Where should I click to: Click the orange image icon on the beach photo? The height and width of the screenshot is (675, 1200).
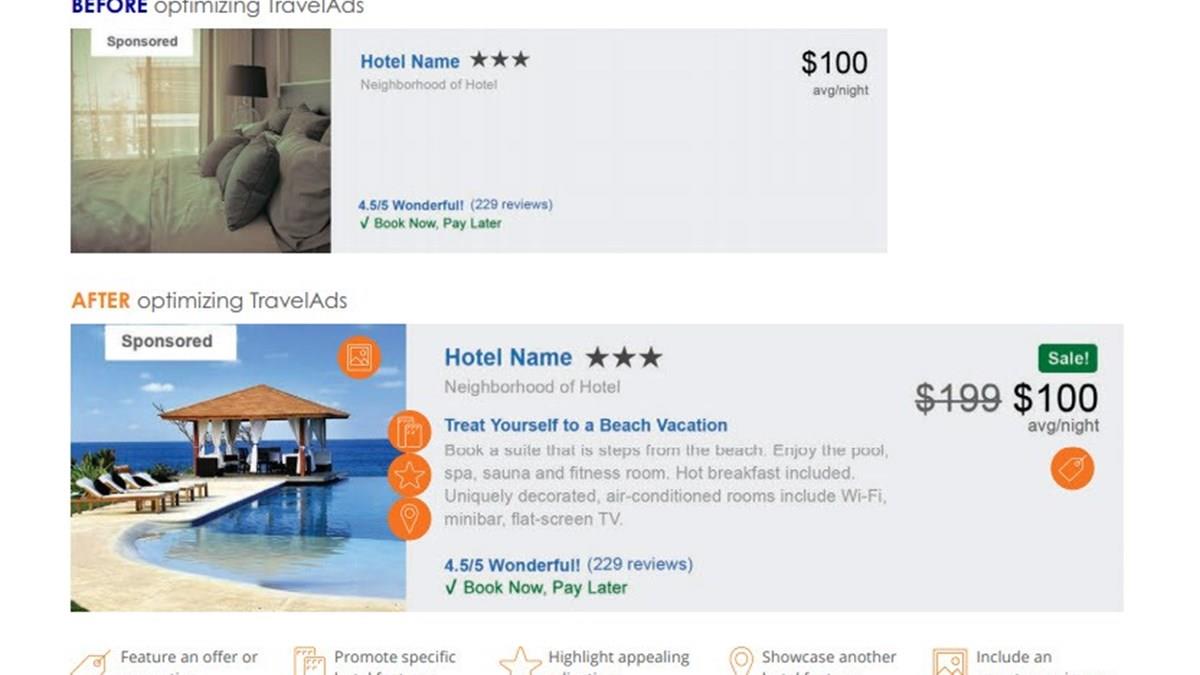tap(359, 357)
